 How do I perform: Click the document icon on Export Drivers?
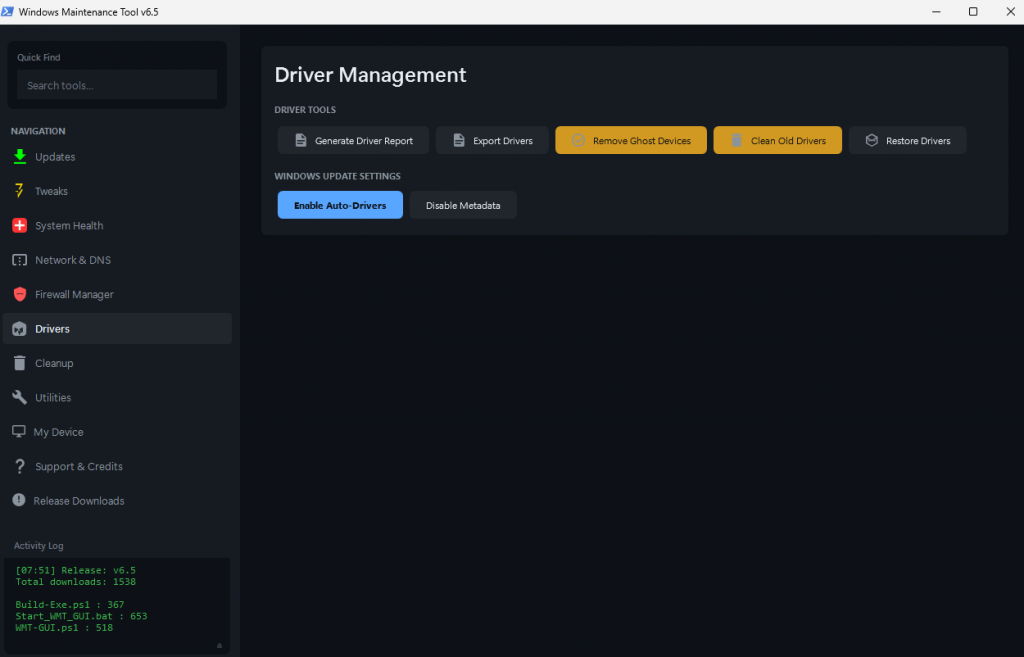[459, 140]
